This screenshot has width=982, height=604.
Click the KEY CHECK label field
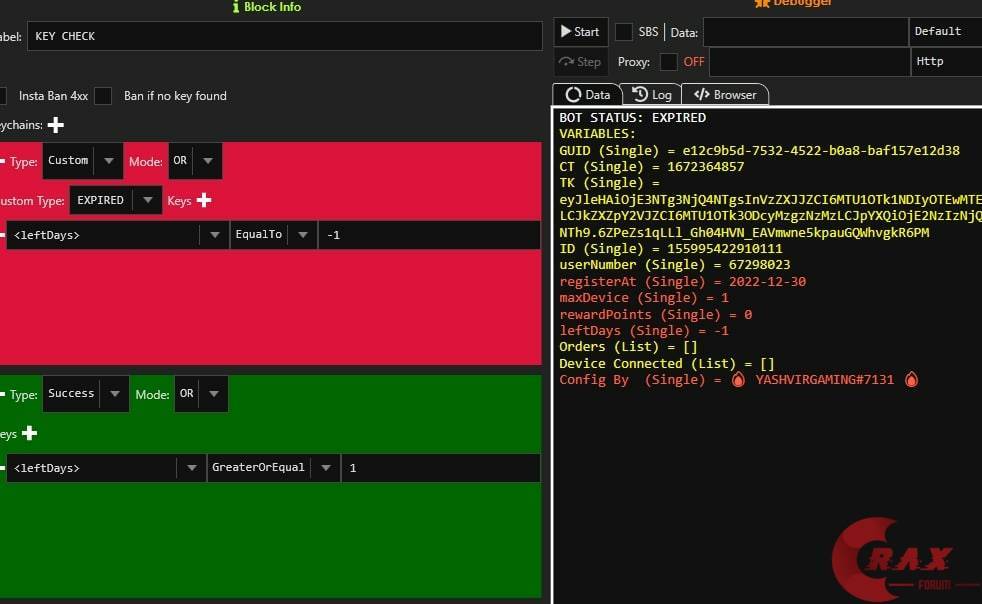pos(285,36)
